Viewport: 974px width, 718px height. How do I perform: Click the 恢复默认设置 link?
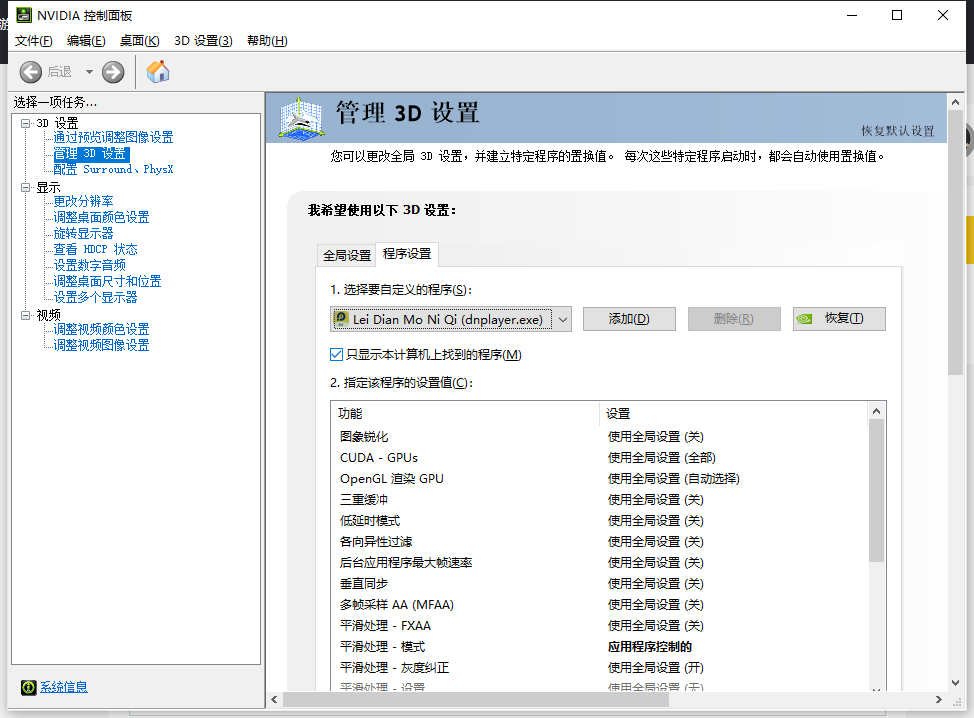click(897, 131)
